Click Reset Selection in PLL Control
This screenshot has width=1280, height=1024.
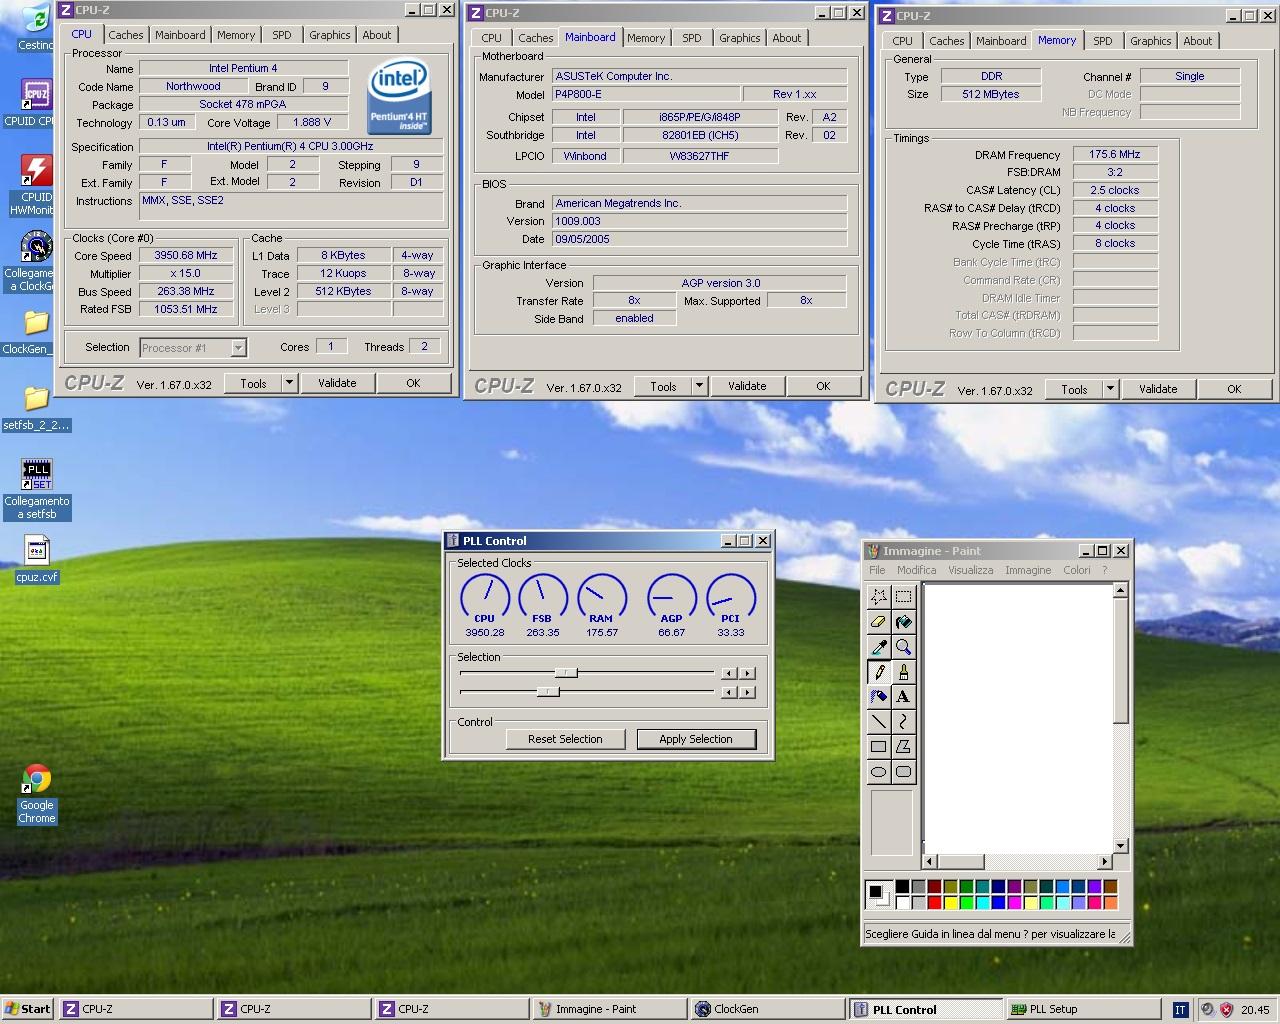coord(565,739)
